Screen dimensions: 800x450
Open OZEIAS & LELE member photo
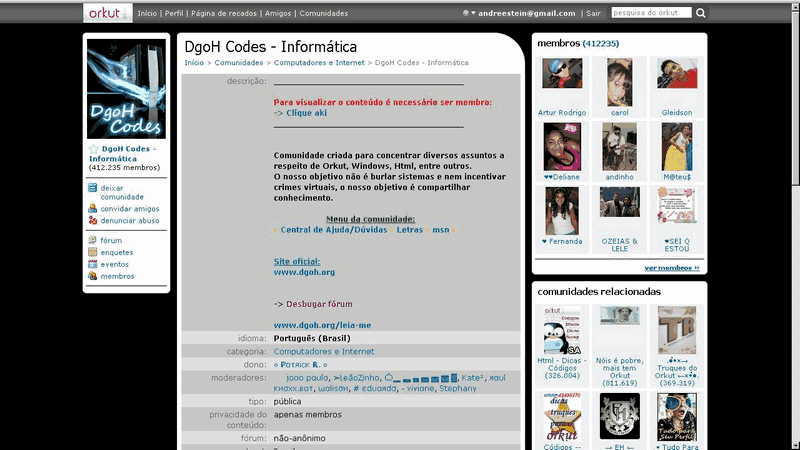(619, 202)
